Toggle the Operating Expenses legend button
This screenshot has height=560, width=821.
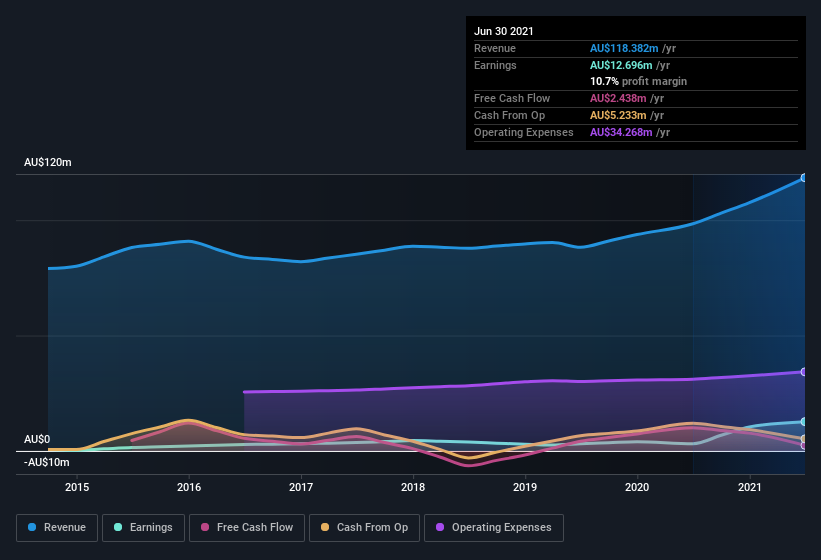coord(494,528)
